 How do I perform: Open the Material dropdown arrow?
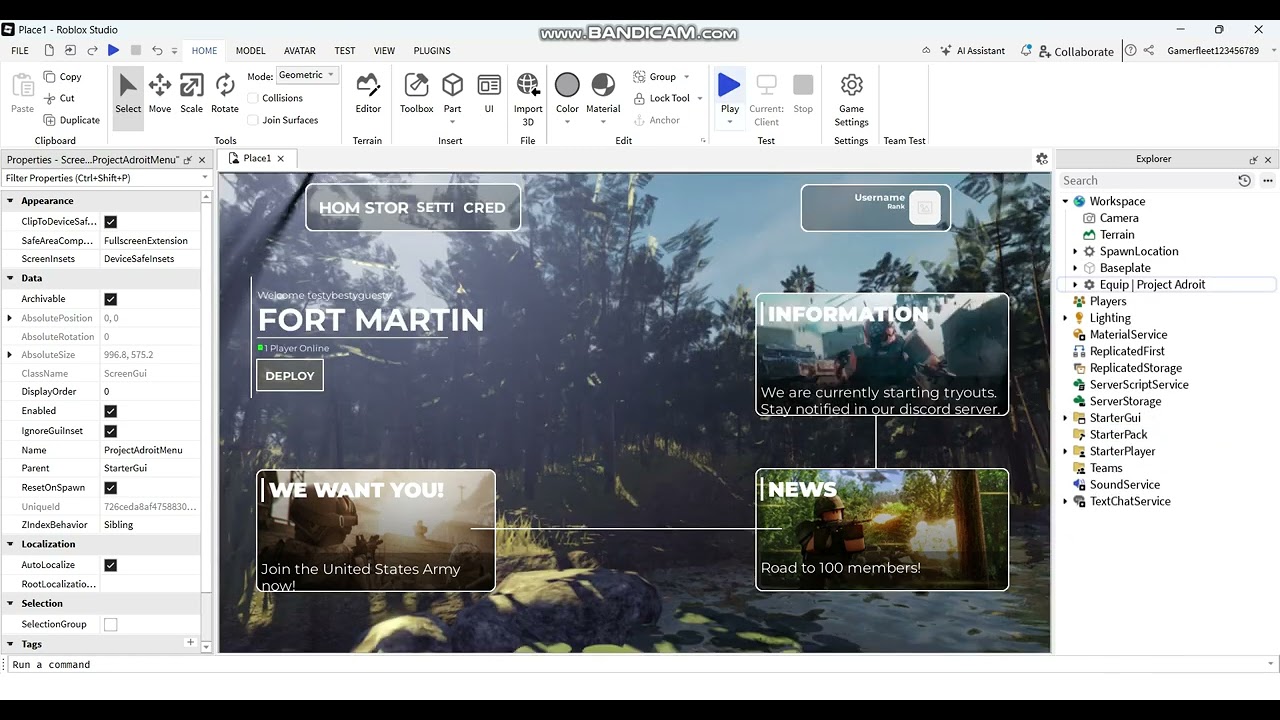coord(603,122)
